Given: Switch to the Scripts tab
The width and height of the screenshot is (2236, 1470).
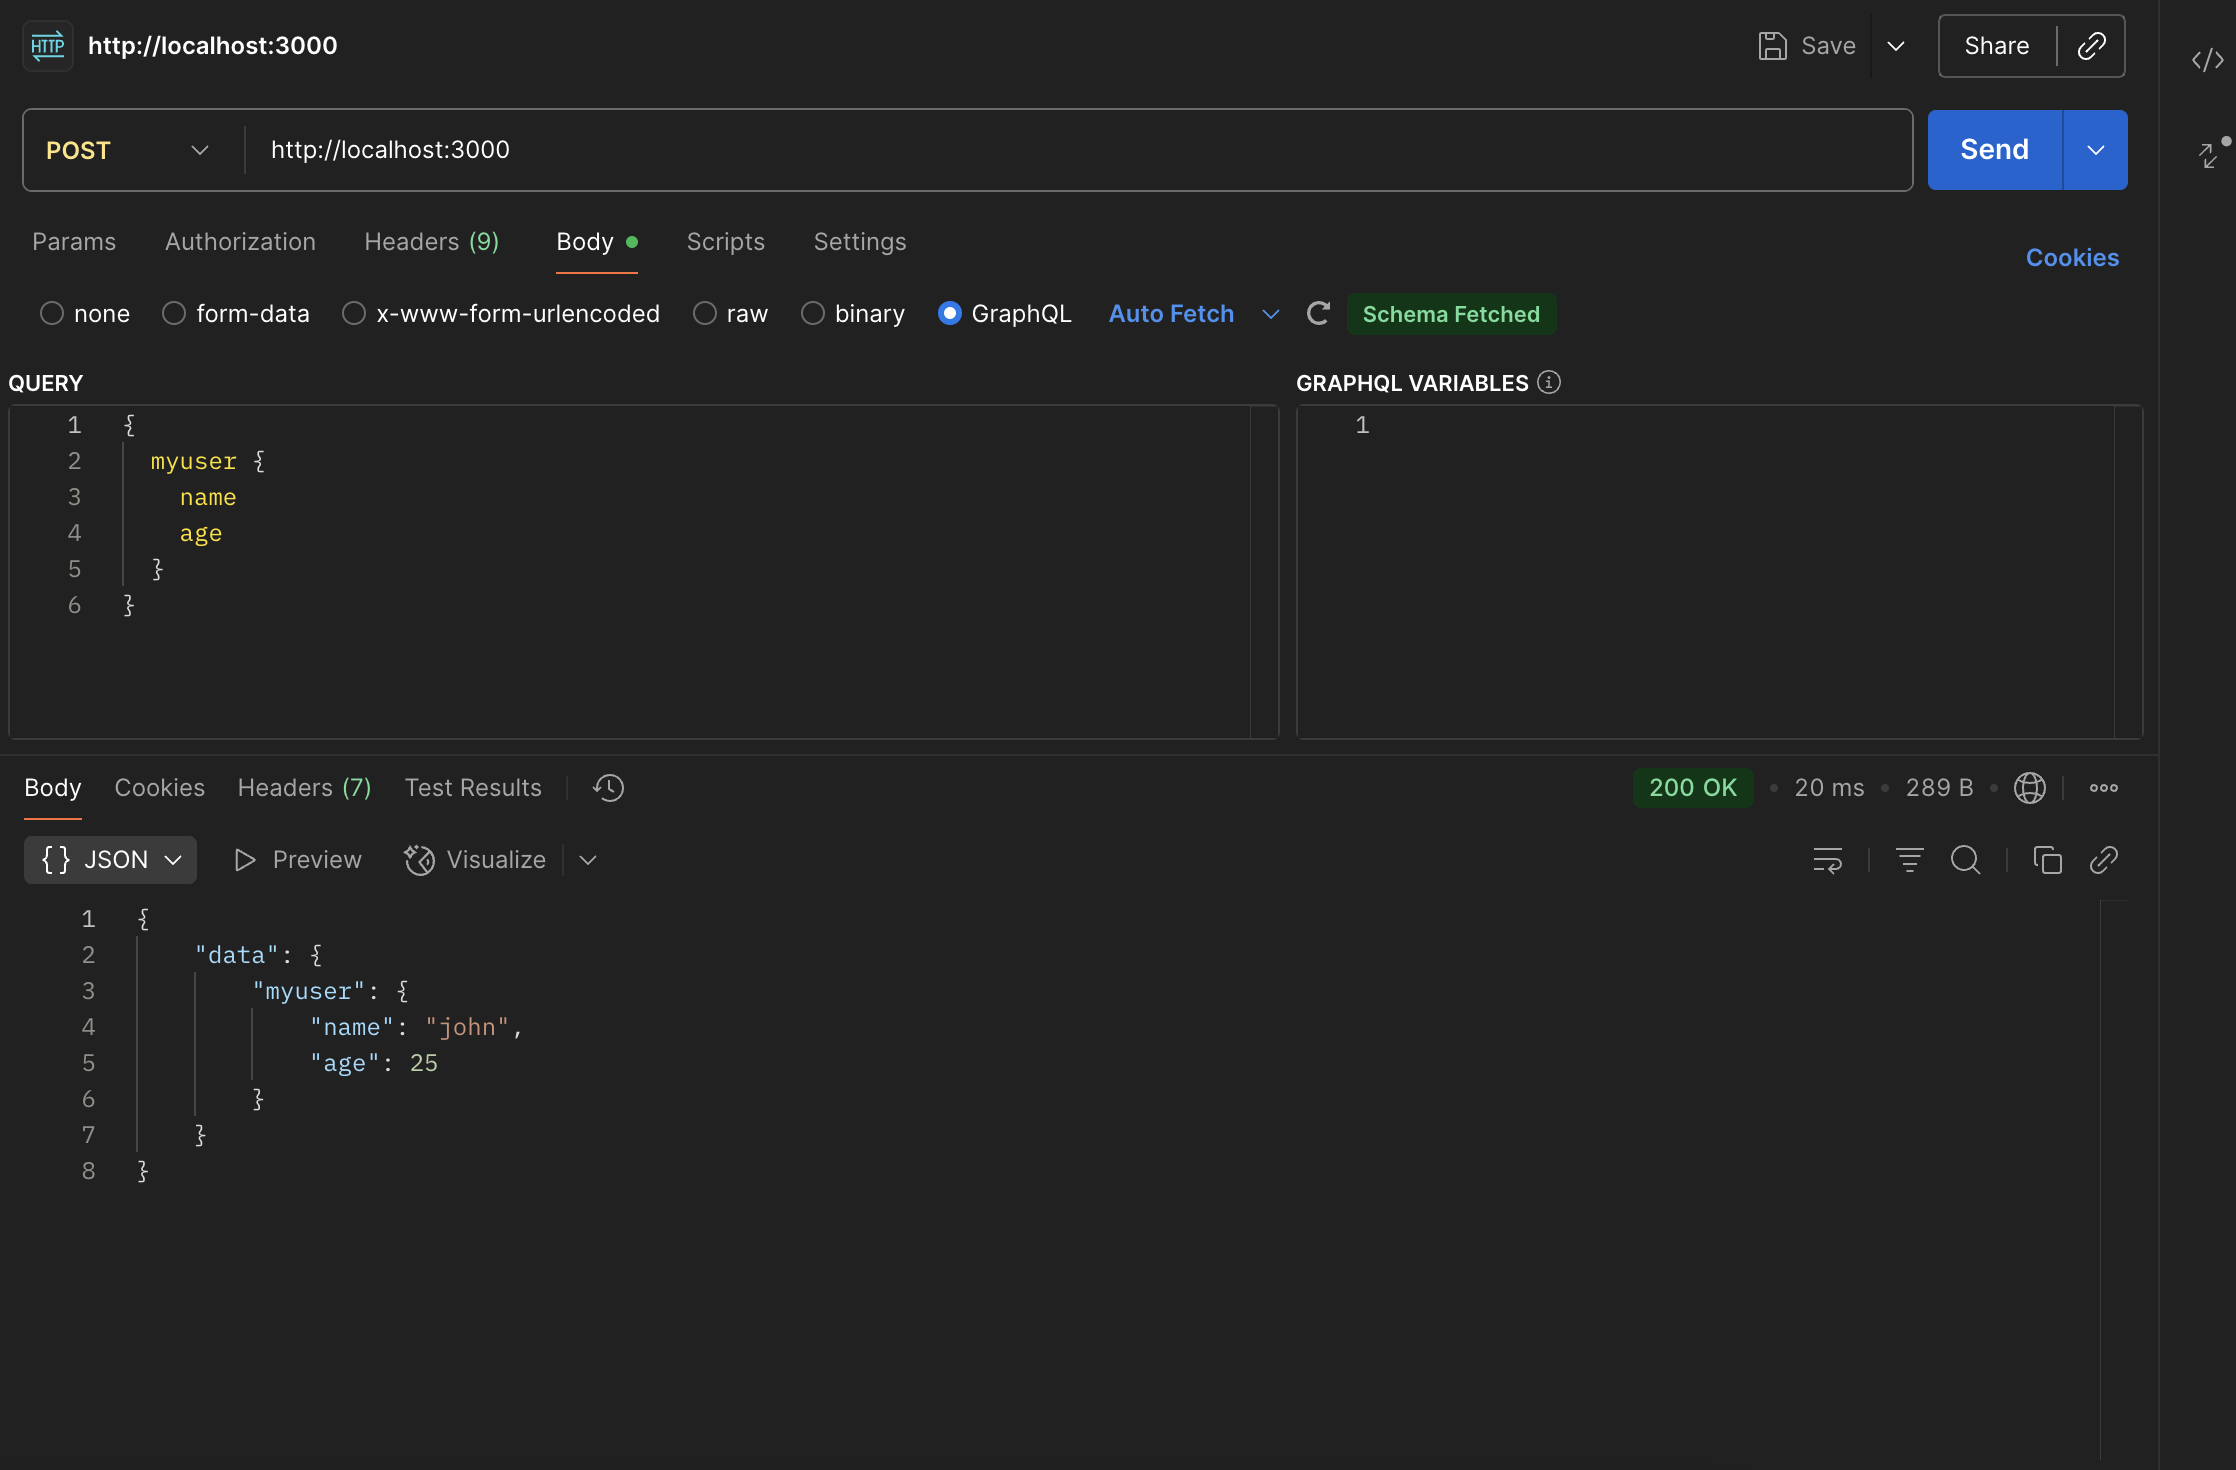Looking at the screenshot, I should [725, 242].
